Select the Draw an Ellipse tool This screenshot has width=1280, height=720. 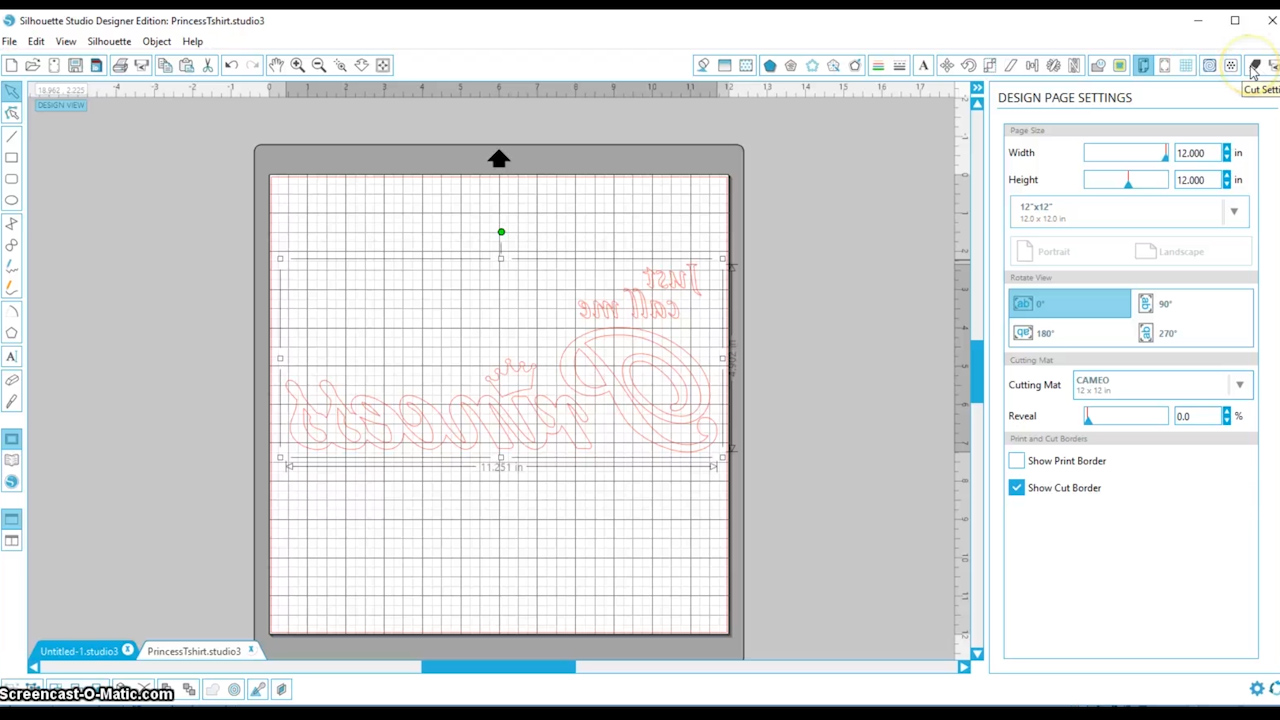[x=12, y=201]
